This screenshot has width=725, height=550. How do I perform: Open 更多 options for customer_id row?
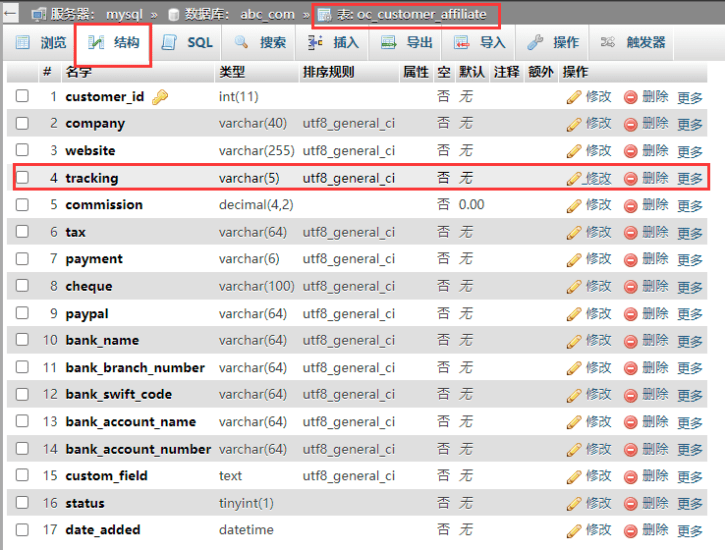tap(690, 98)
